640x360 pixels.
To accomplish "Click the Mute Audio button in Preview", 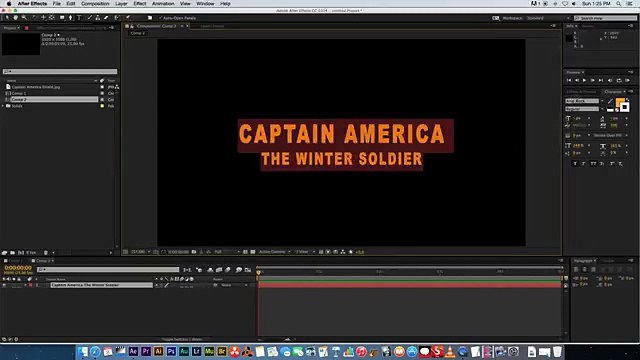I will (x=610, y=80).
